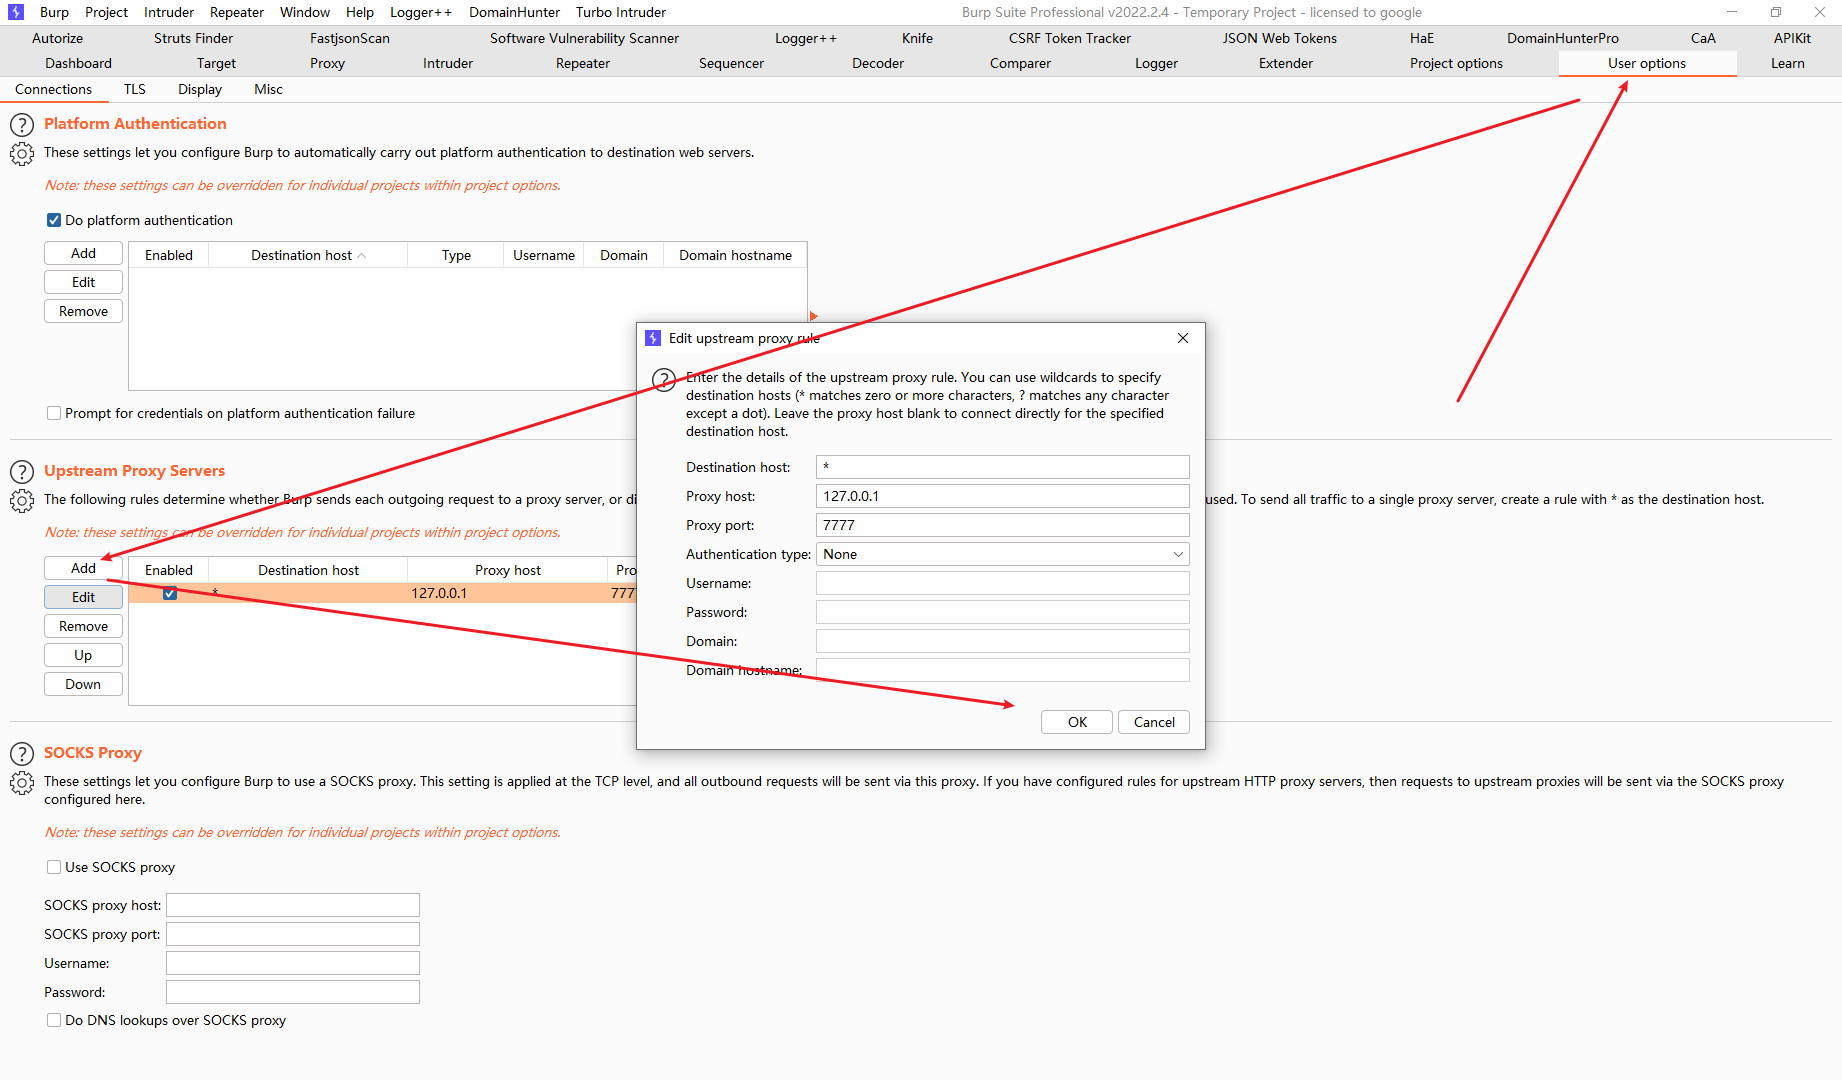Open the Intruder menu in menu bar

click(169, 12)
